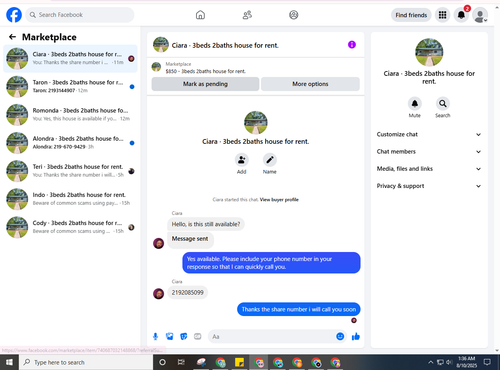The image size is (500, 370).
Task: Click the back arrow beside Marketplace
Action: (x=12, y=37)
